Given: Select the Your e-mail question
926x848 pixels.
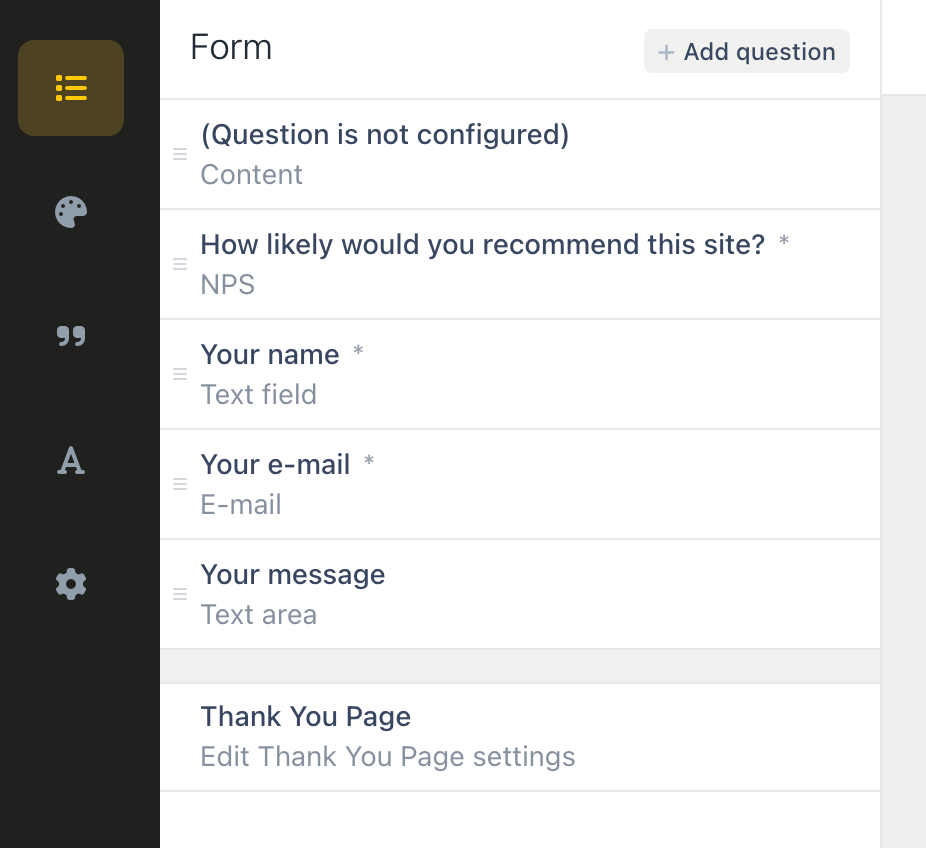Looking at the screenshot, I should [275, 465].
